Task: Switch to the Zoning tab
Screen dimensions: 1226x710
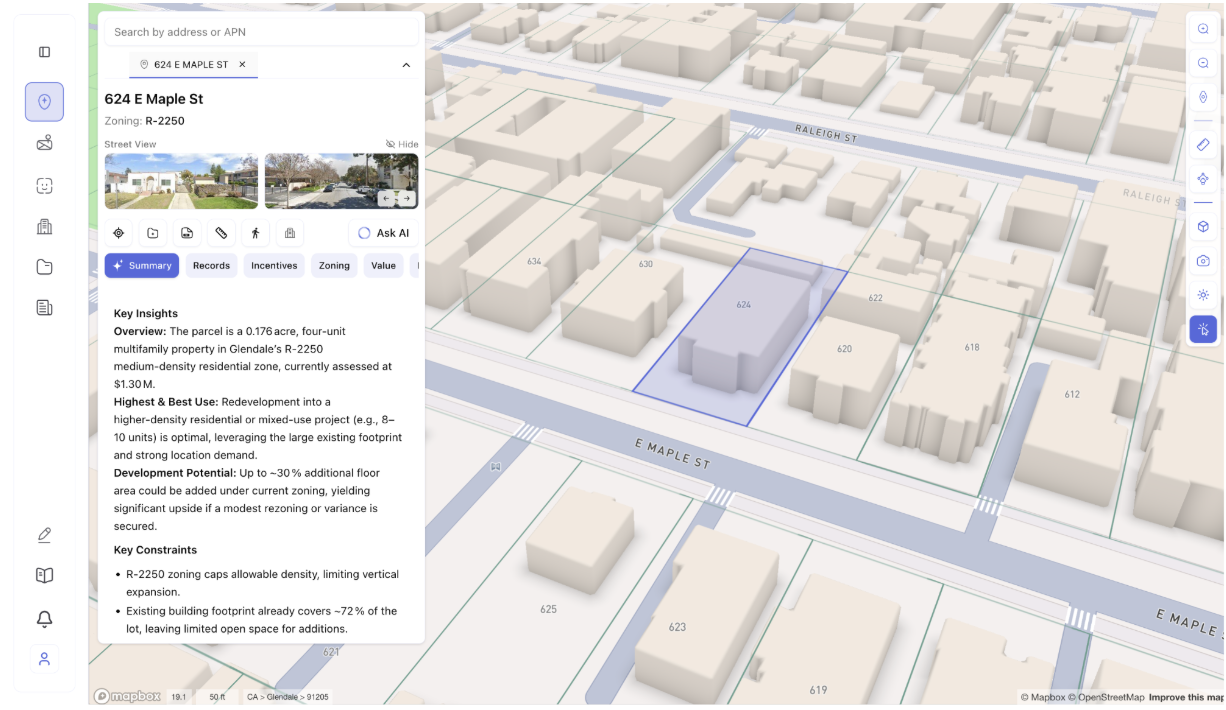Action: click(x=333, y=265)
